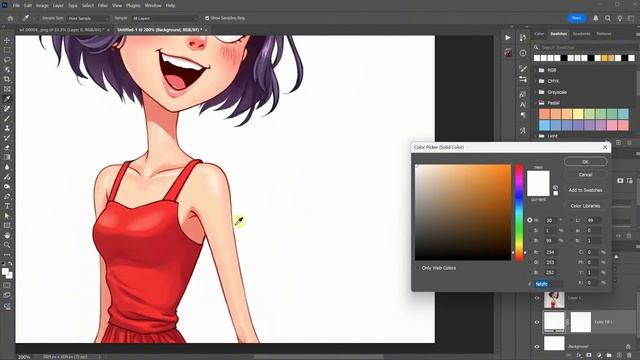Click Cancel in Color Picker
This screenshot has height=360, width=640.
tap(585, 175)
